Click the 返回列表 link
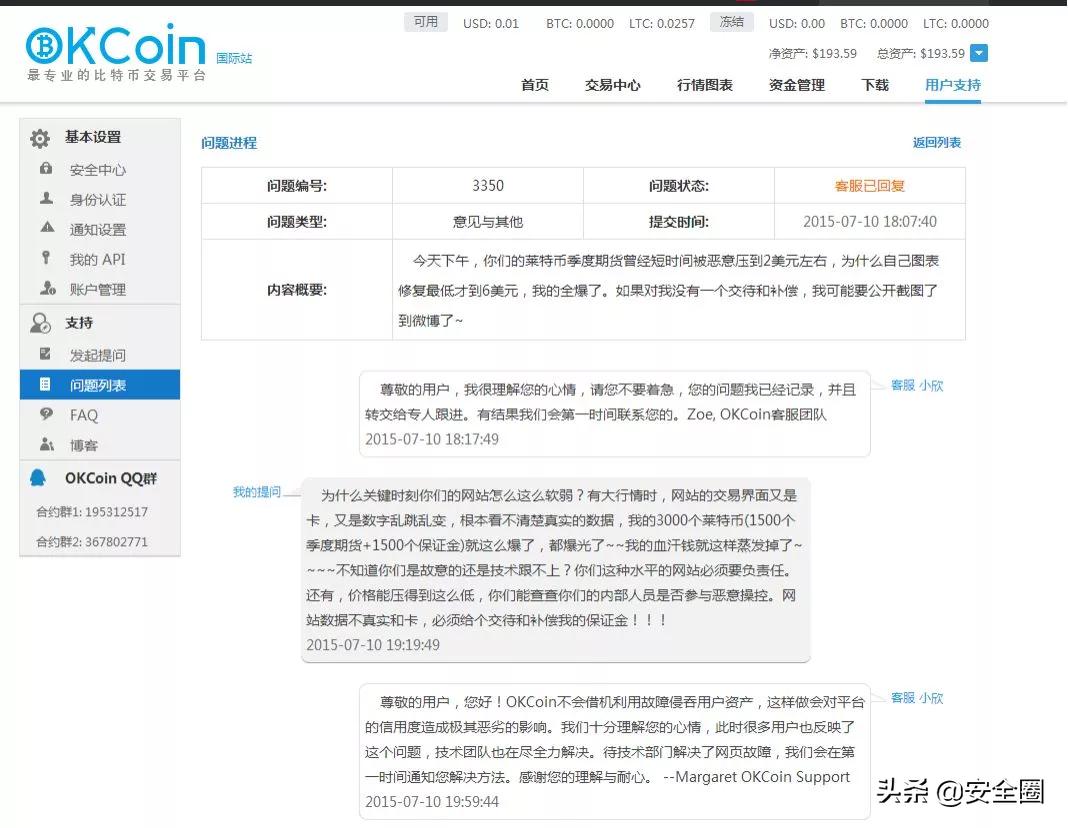Image resolution: width=1068 pixels, height=828 pixels. (935, 143)
